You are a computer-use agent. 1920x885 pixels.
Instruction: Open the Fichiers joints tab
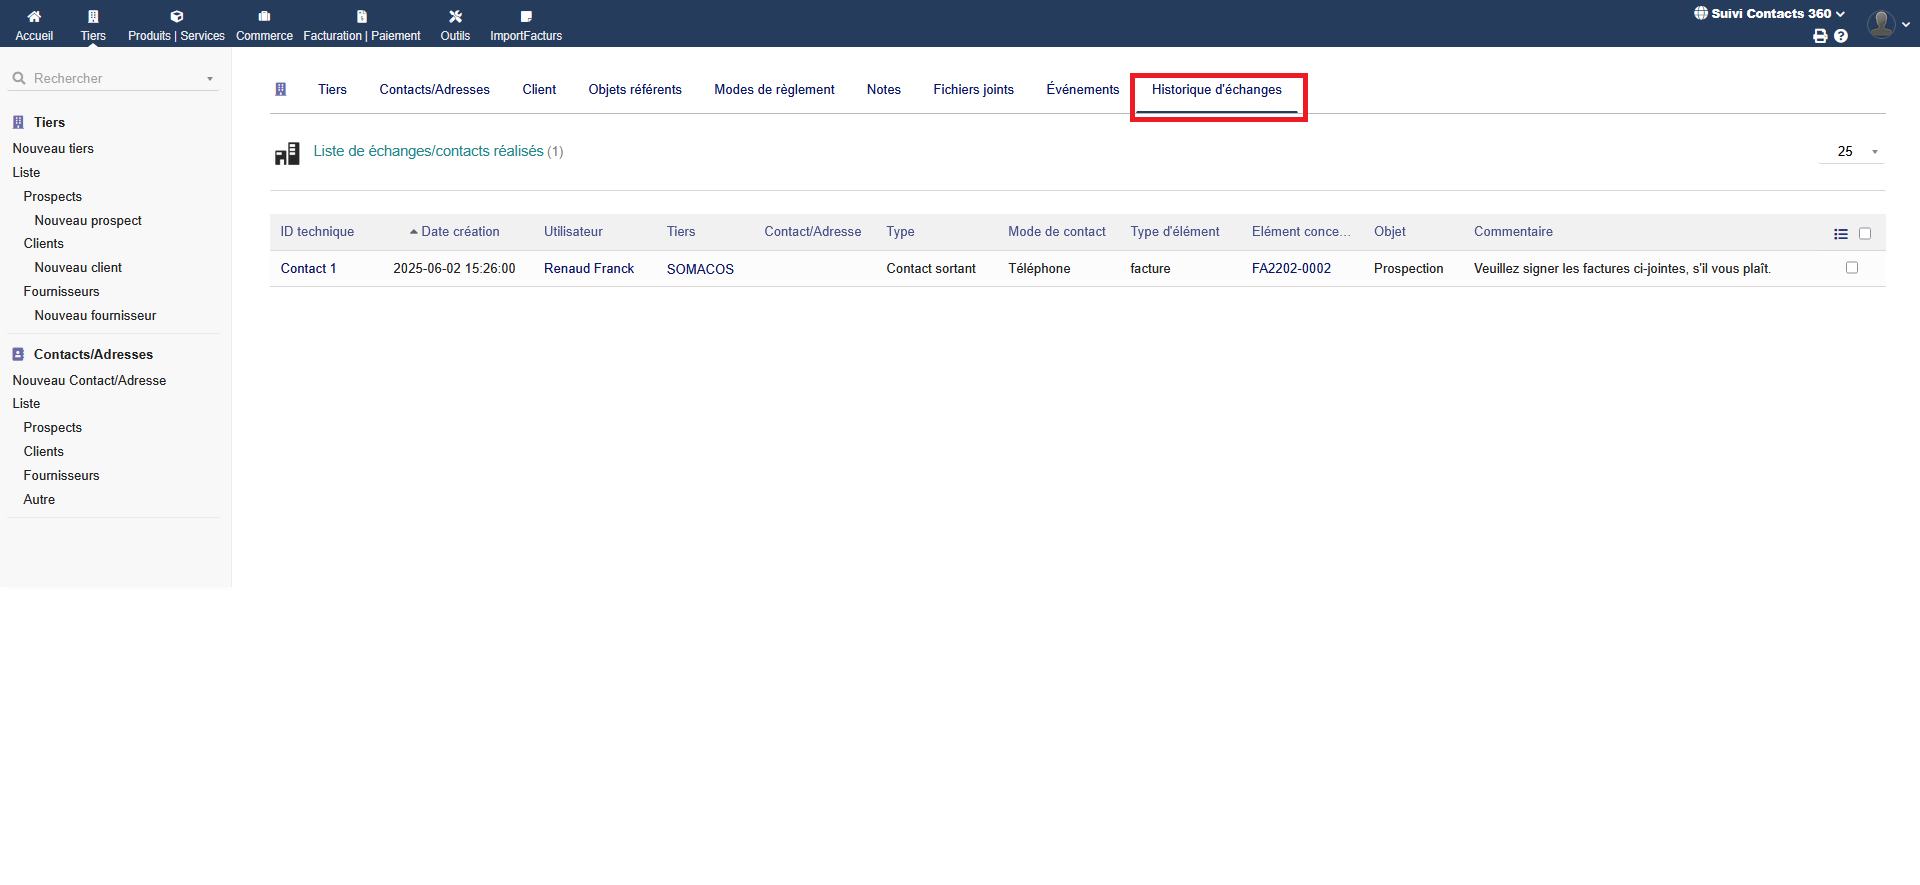pos(973,90)
